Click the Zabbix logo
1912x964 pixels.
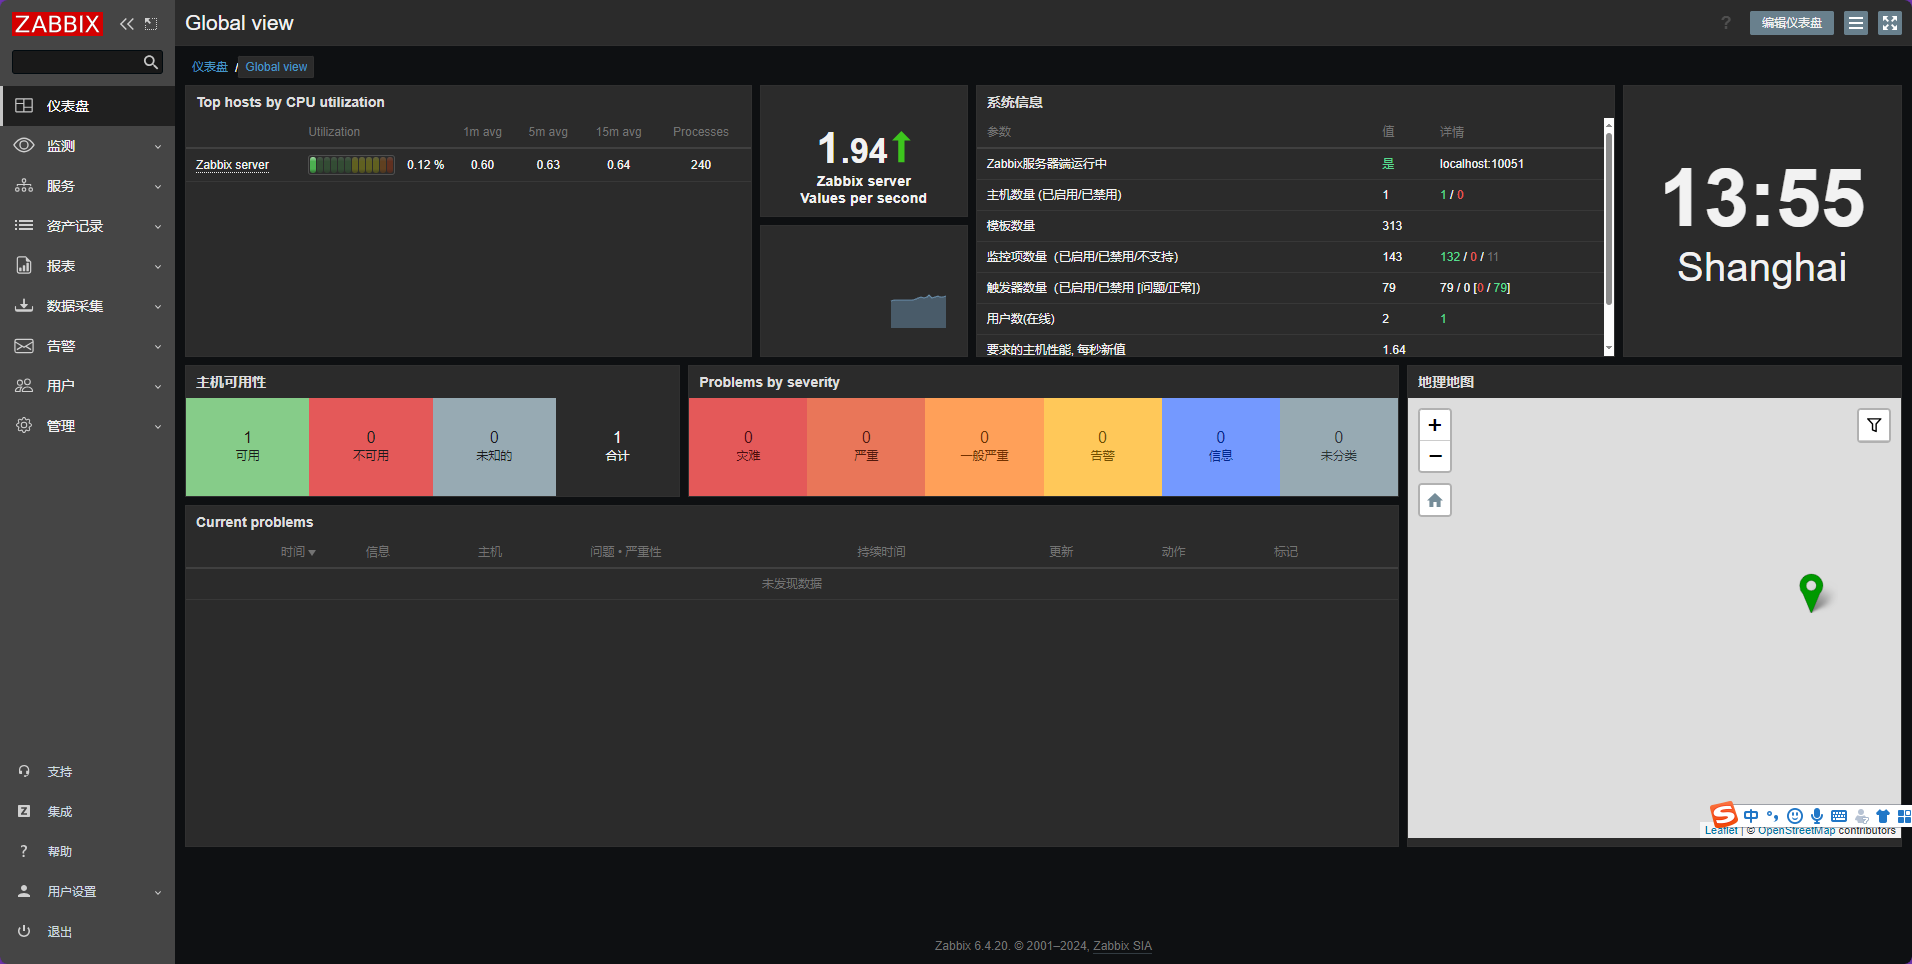click(x=57, y=23)
